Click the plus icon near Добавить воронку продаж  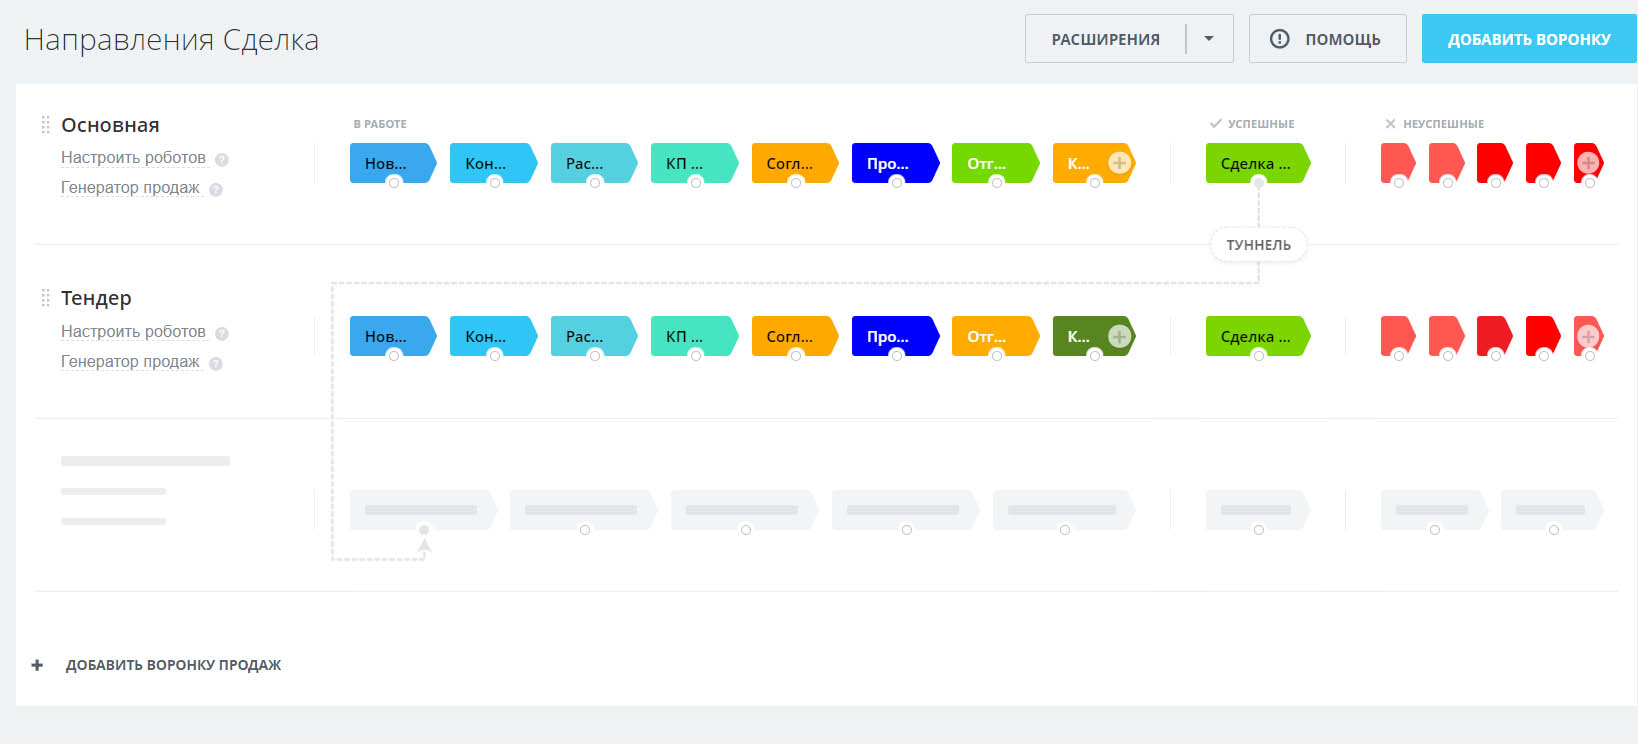tap(37, 665)
